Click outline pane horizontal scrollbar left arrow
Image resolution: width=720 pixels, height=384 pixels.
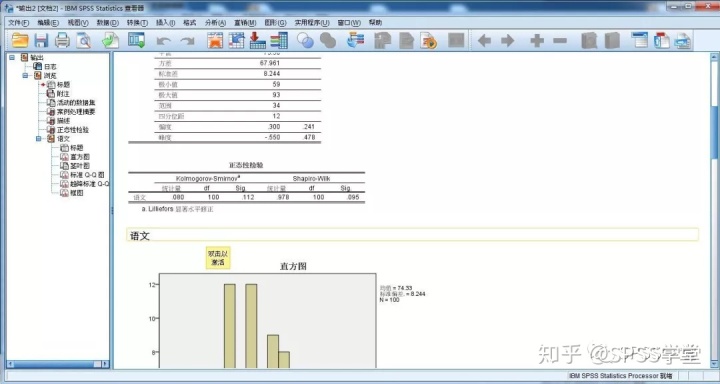[11, 364]
